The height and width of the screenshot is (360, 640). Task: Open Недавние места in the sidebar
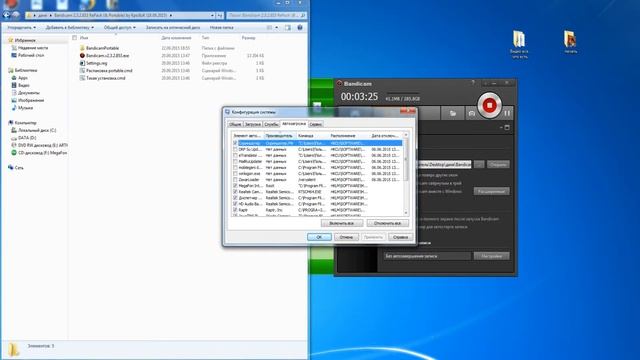tap(33, 48)
